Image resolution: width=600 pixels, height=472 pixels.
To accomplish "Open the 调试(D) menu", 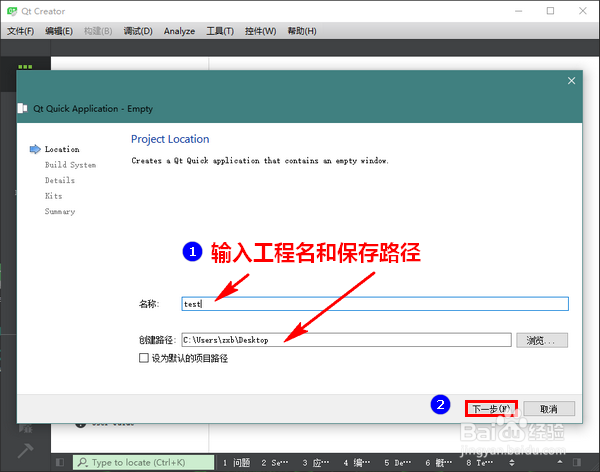I will [x=138, y=31].
